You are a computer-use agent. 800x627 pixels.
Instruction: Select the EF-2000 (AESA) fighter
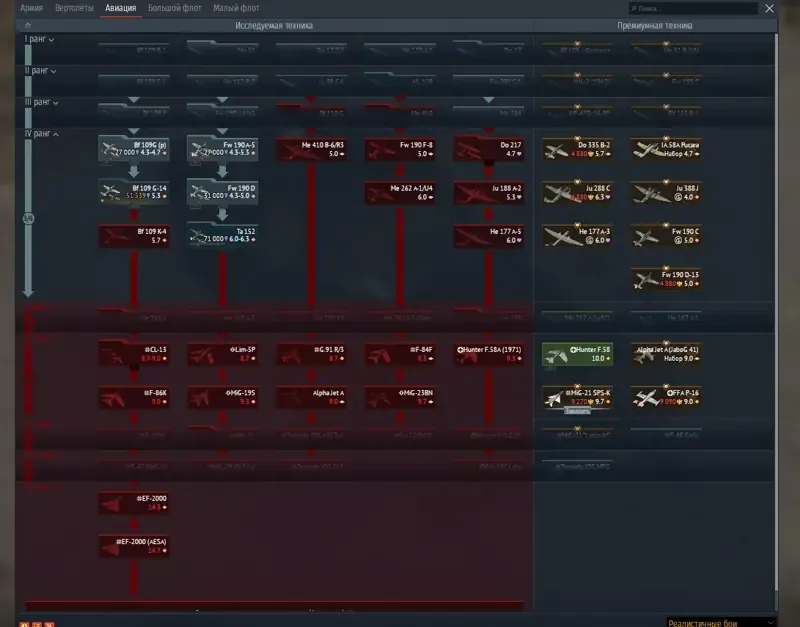click(134, 546)
